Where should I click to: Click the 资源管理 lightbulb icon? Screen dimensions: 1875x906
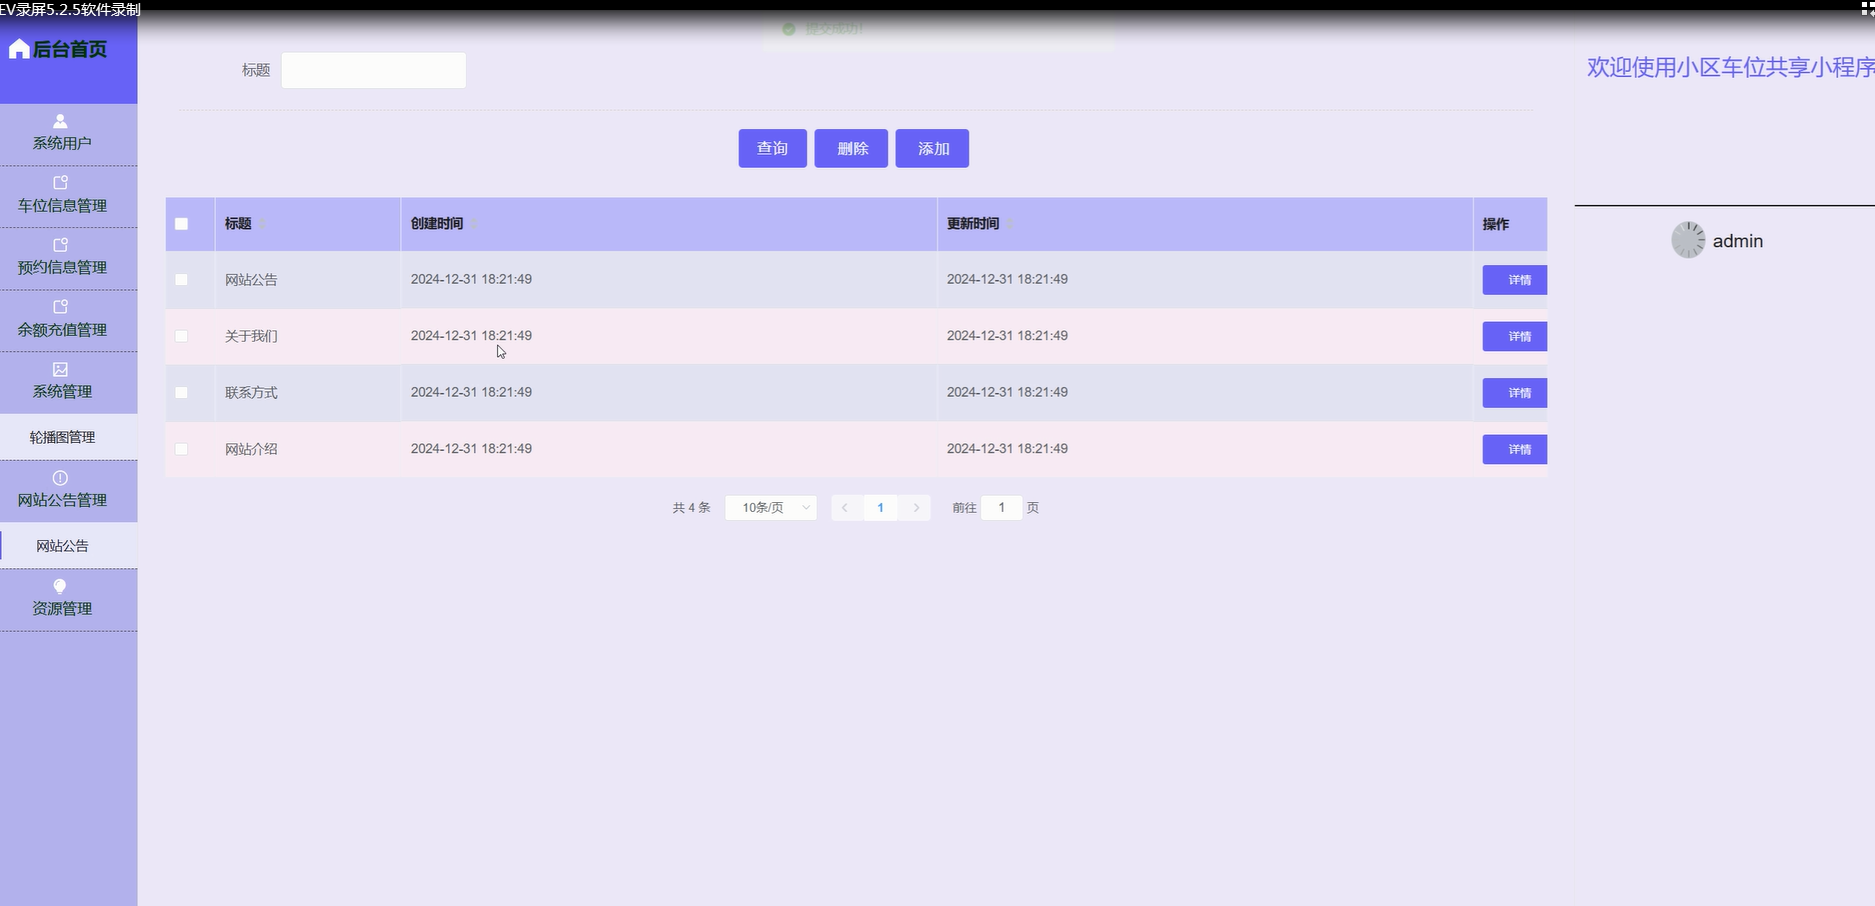coord(60,586)
